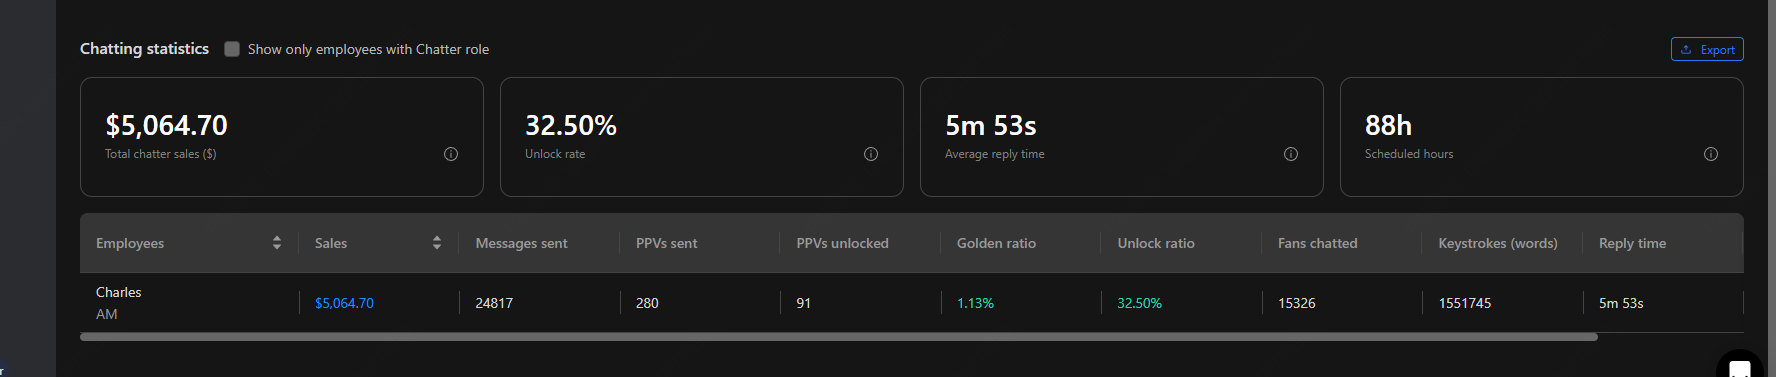Select the Unlock ratio column header

tap(1156, 243)
